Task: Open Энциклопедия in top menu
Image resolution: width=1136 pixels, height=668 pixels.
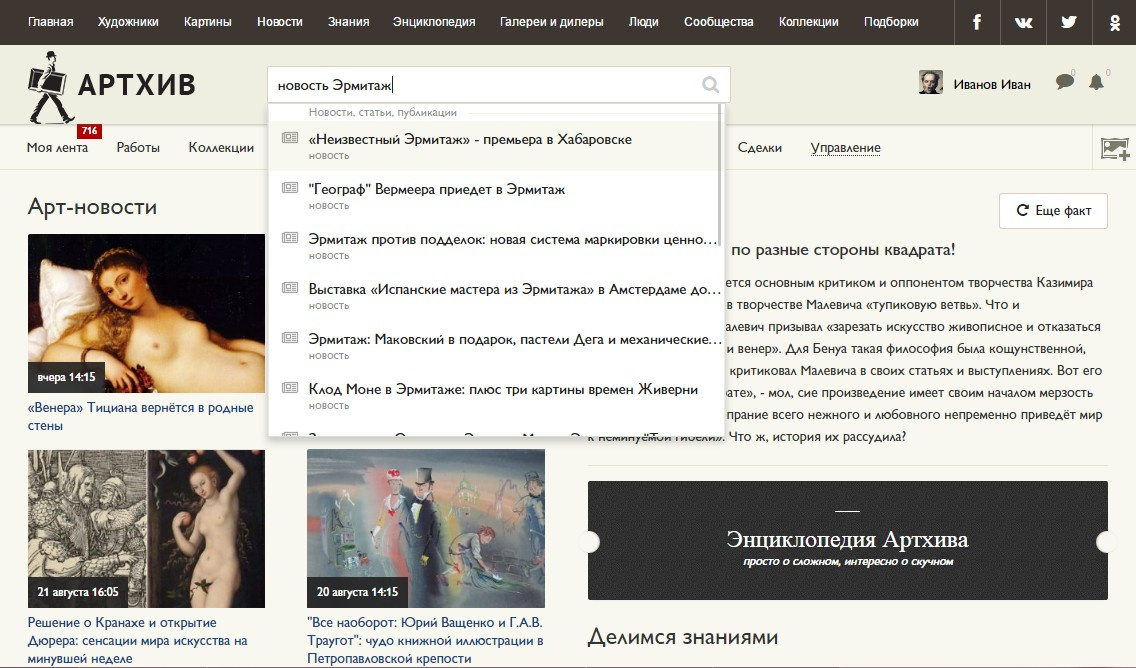Action: pyautogui.click(x=434, y=22)
